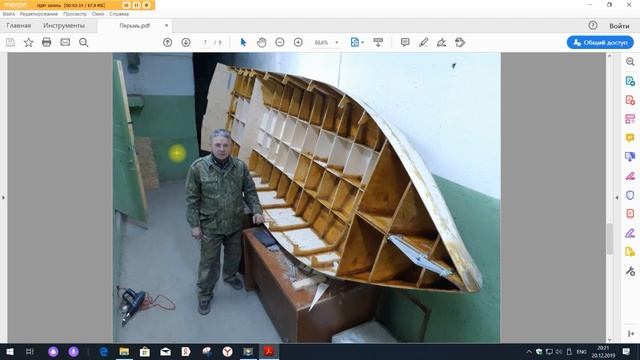Image resolution: width=640 pixels, height=360 pixels.
Task: Save the PDF with the floppy disk icon
Action: click(10, 42)
